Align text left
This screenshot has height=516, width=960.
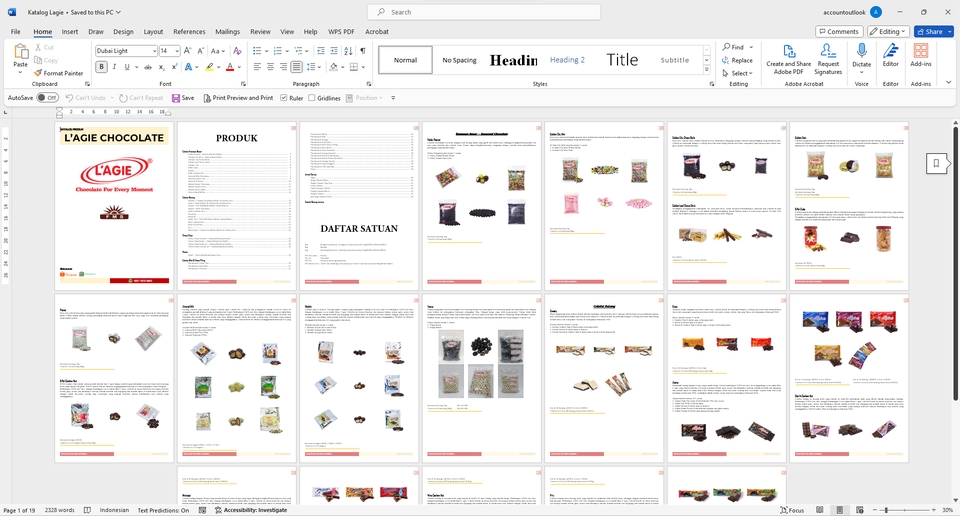pyautogui.click(x=257, y=67)
